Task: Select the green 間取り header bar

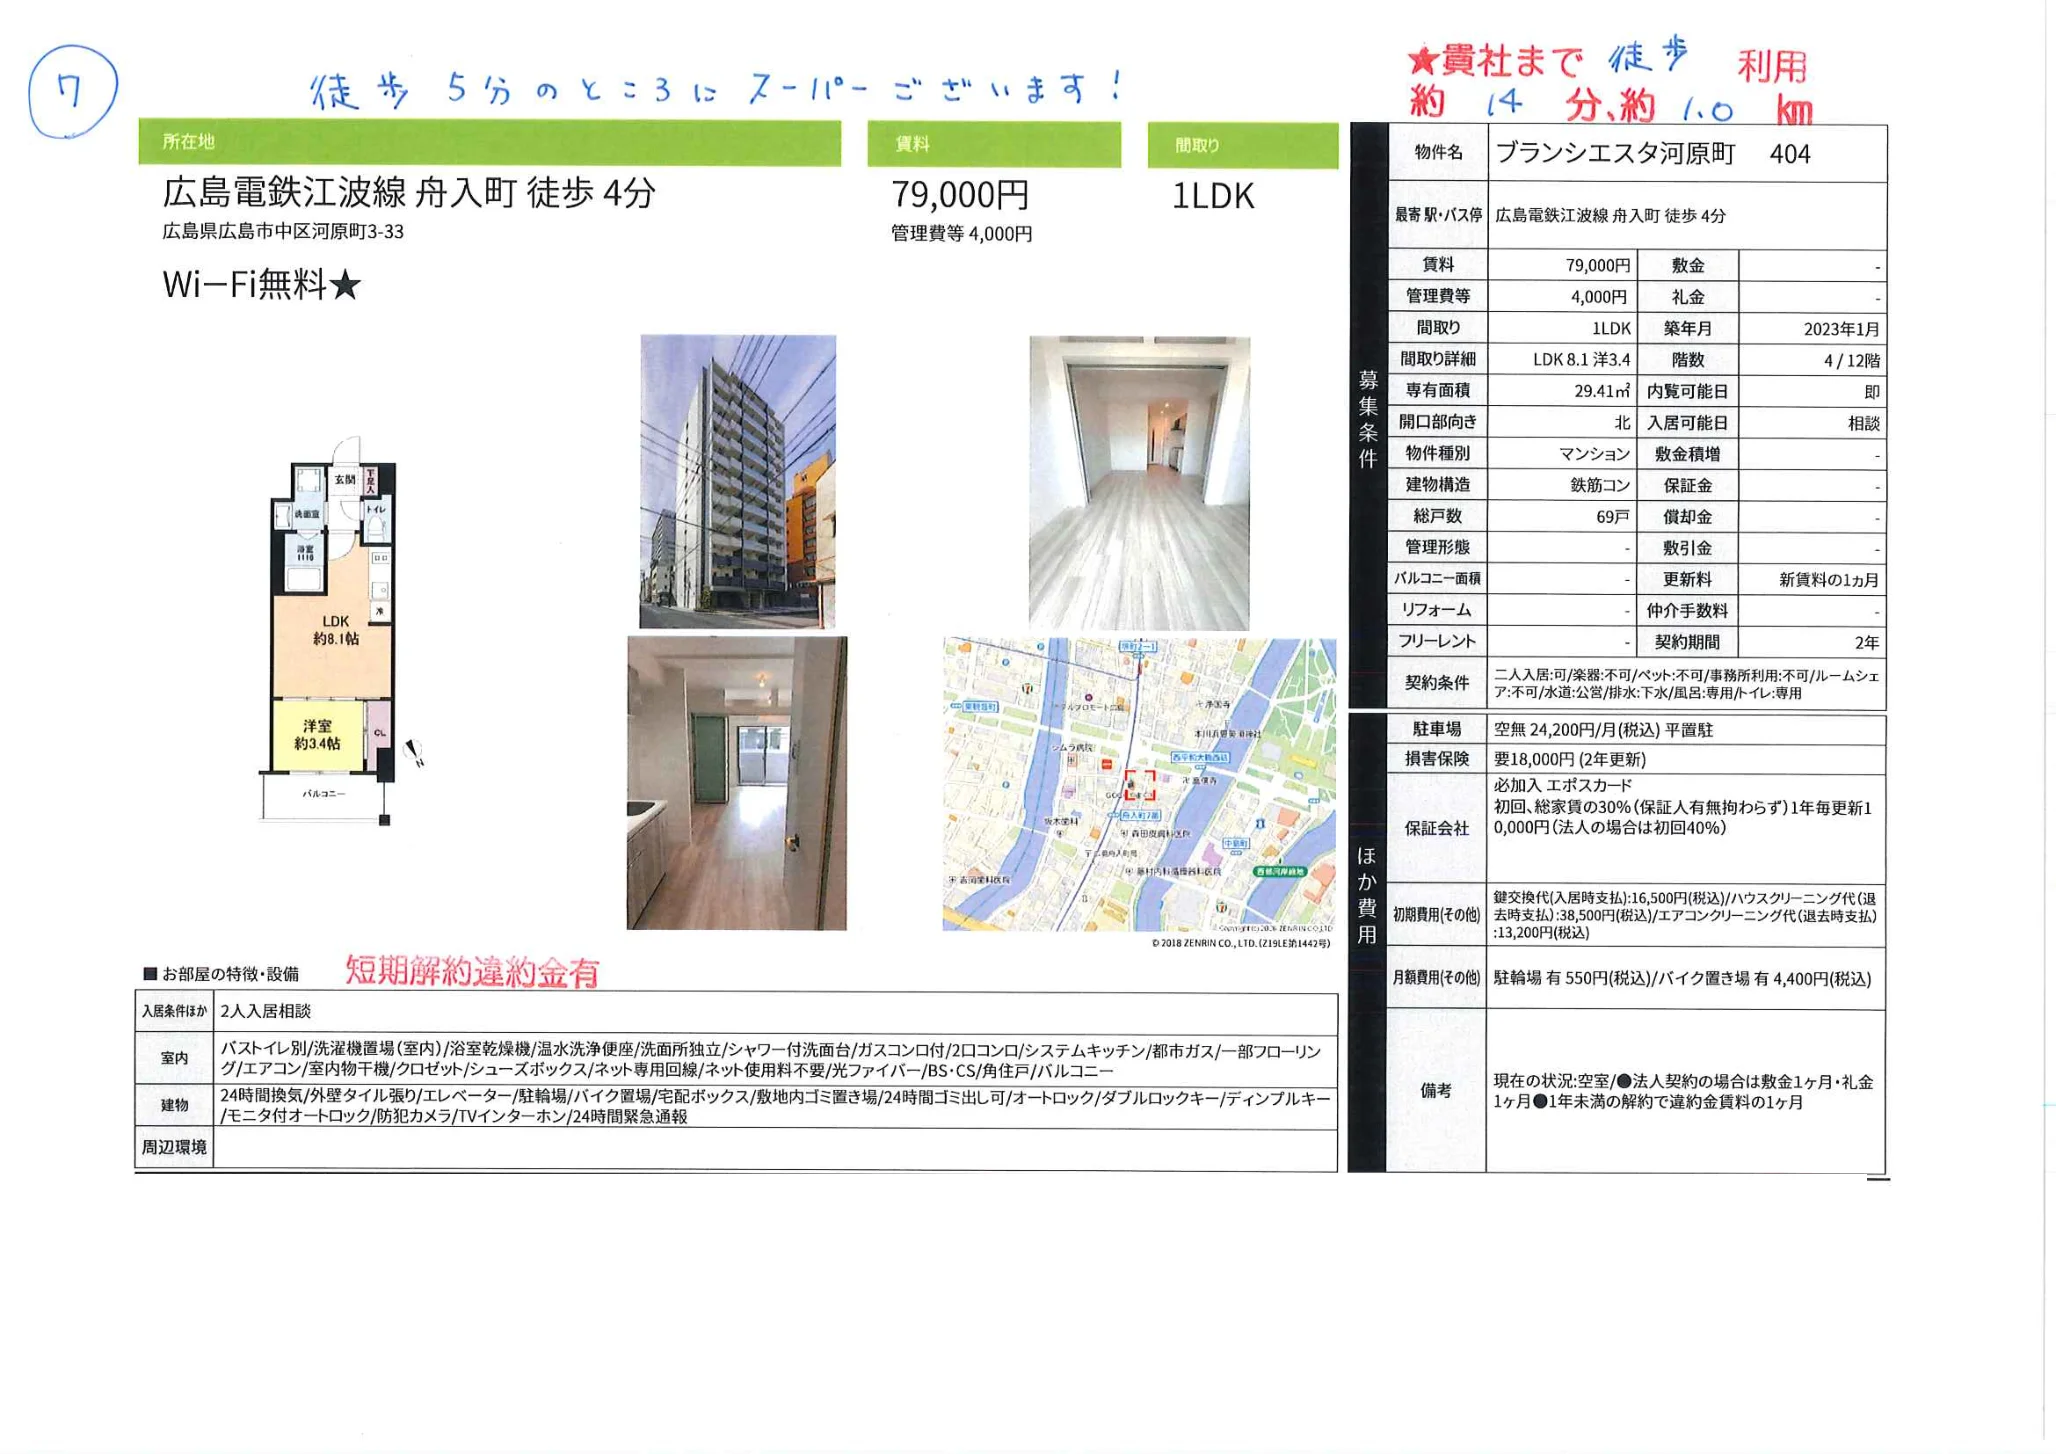Action: (x=1242, y=146)
